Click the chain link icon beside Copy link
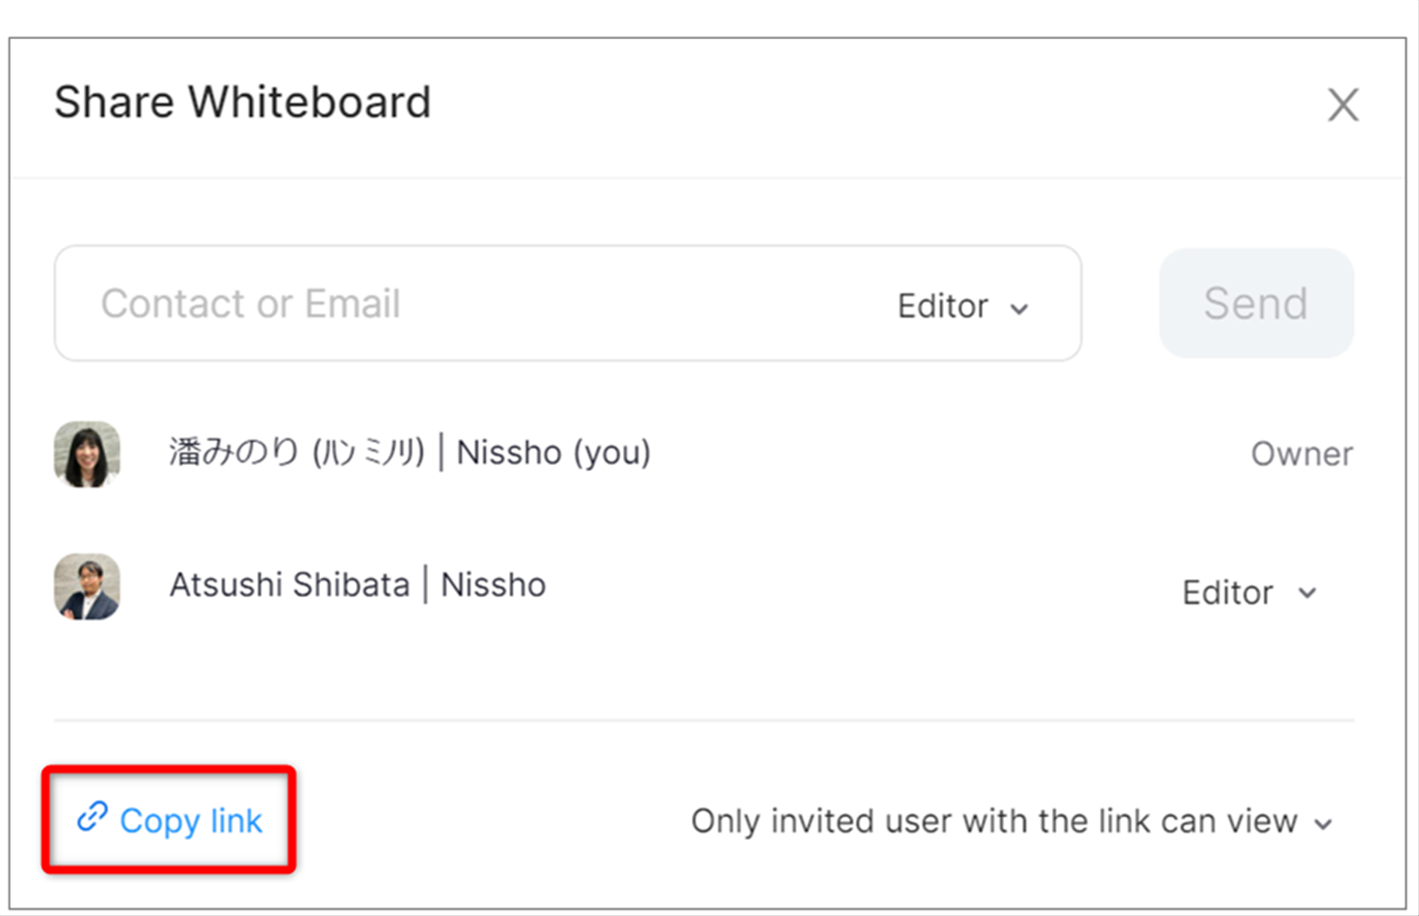The width and height of the screenshot is (1419, 916). click(92, 817)
